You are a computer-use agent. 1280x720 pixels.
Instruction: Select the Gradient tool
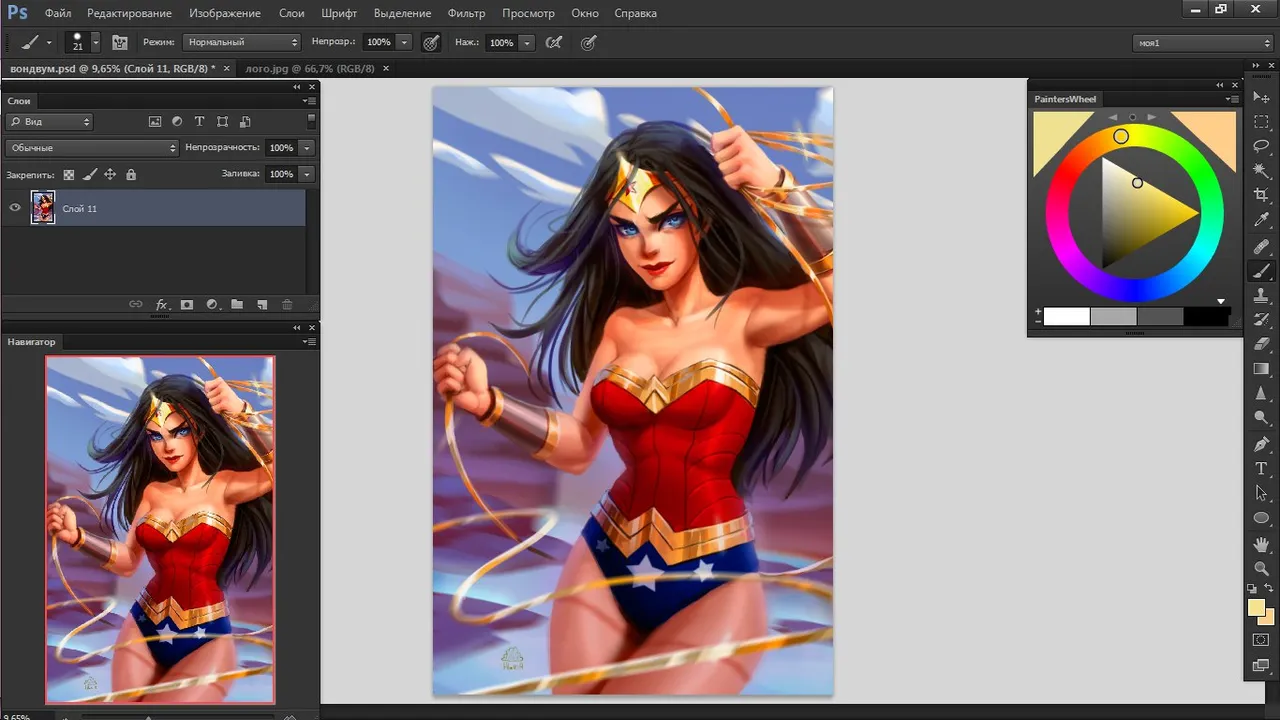pyautogui.click(x=1261, y=370)
